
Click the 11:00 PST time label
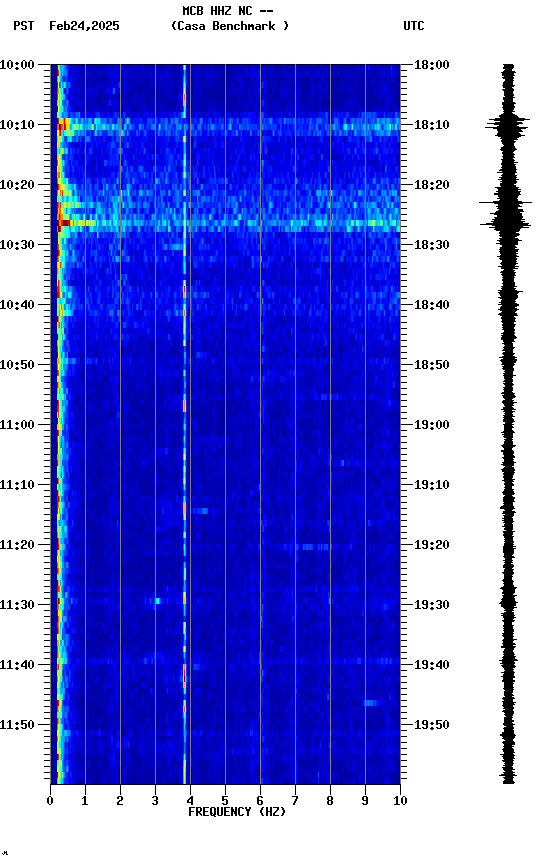17,425
